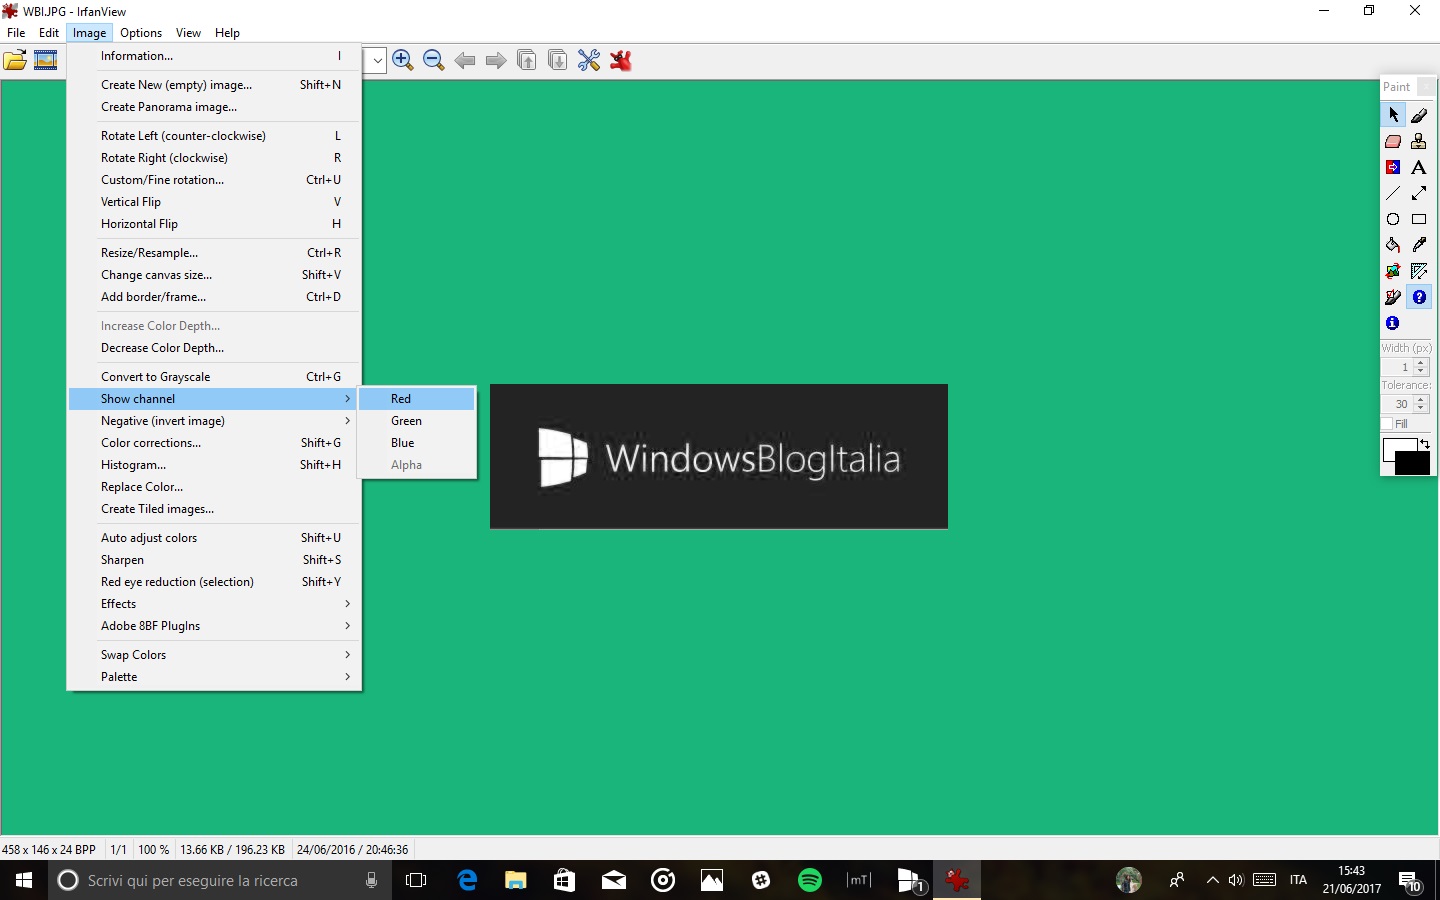Expand the Negative (invert image) submenu
This screenshot has height=900, width=1440.
347,421
